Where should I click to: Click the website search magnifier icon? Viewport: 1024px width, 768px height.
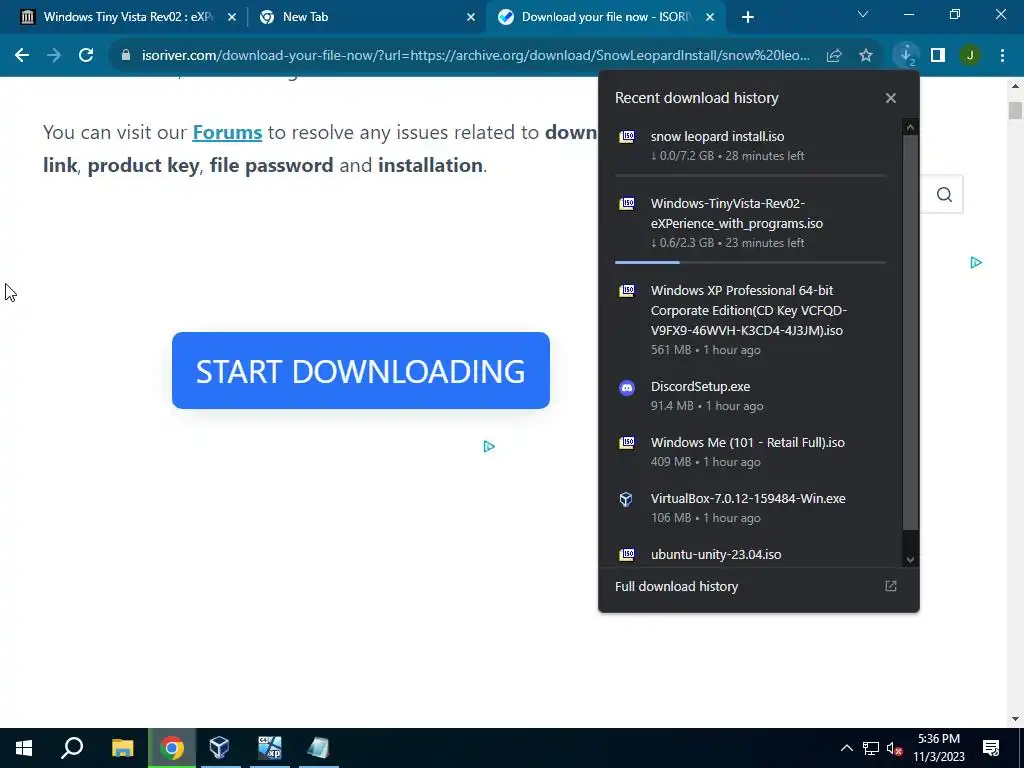(944, 195)
